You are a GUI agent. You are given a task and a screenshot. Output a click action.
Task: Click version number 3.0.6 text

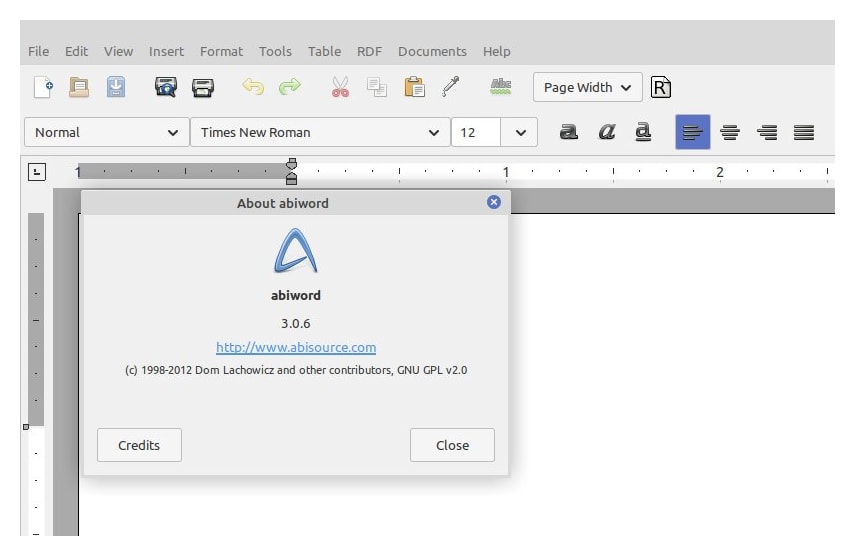[296, 323]
